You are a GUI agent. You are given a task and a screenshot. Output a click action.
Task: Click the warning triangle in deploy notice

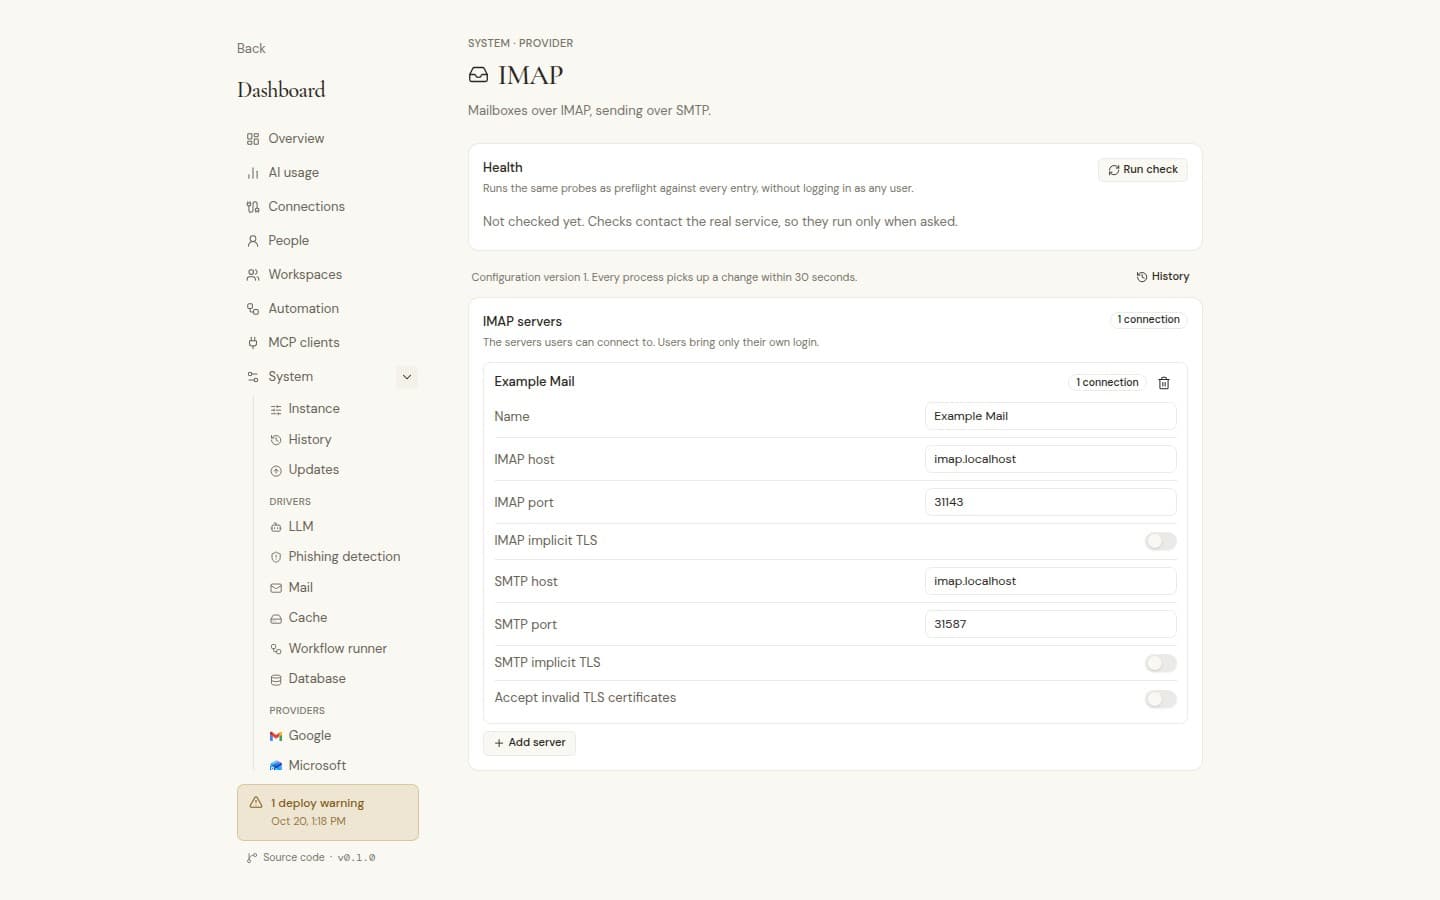pyautogui.click(x=256, y=803)
